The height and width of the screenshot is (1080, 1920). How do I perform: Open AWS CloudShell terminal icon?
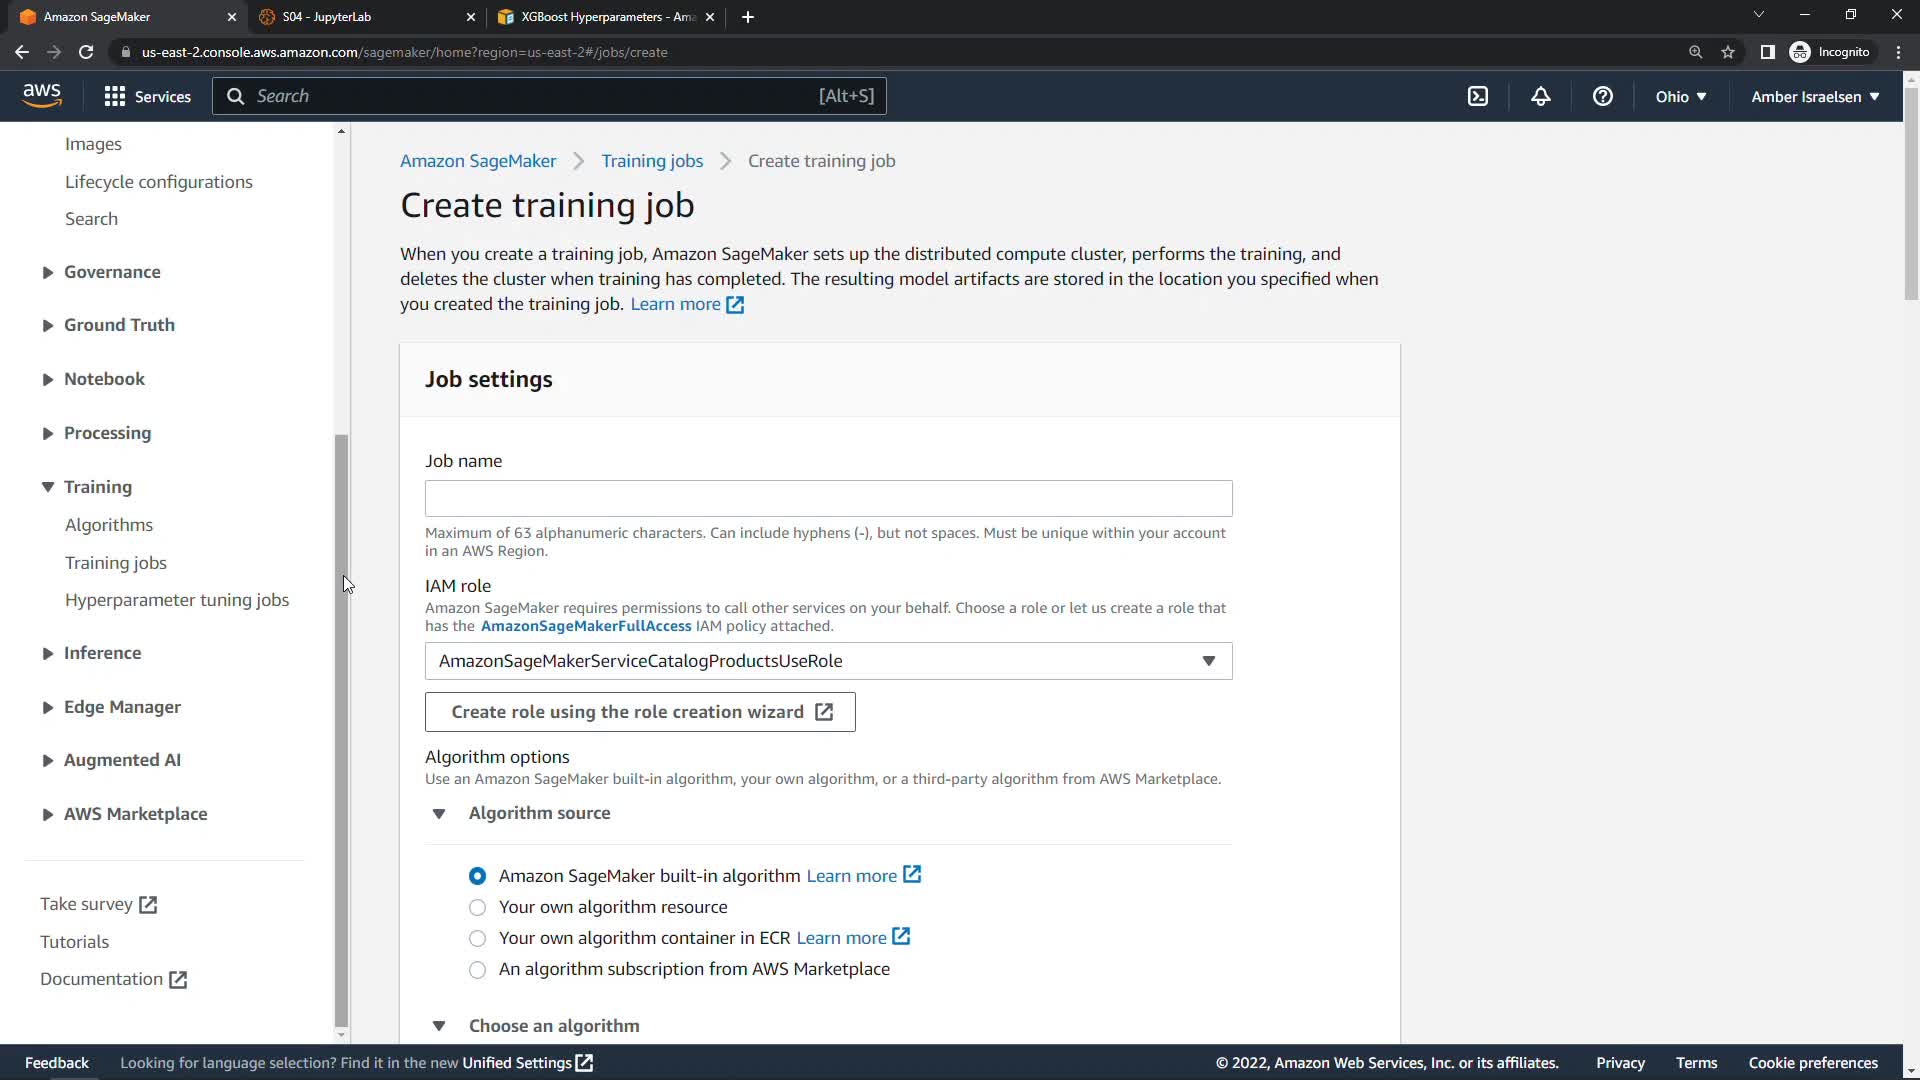pyautogui.click(x=1478, y=96)
